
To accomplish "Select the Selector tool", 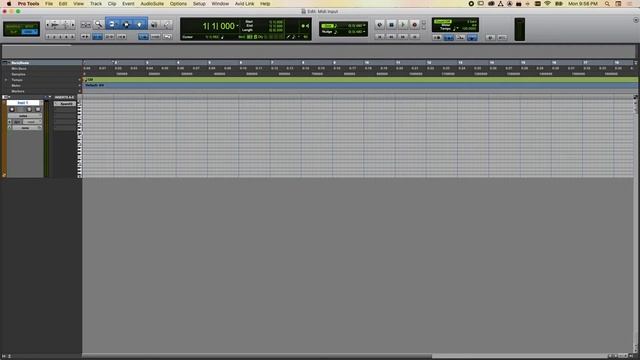I will click(126, 24).
